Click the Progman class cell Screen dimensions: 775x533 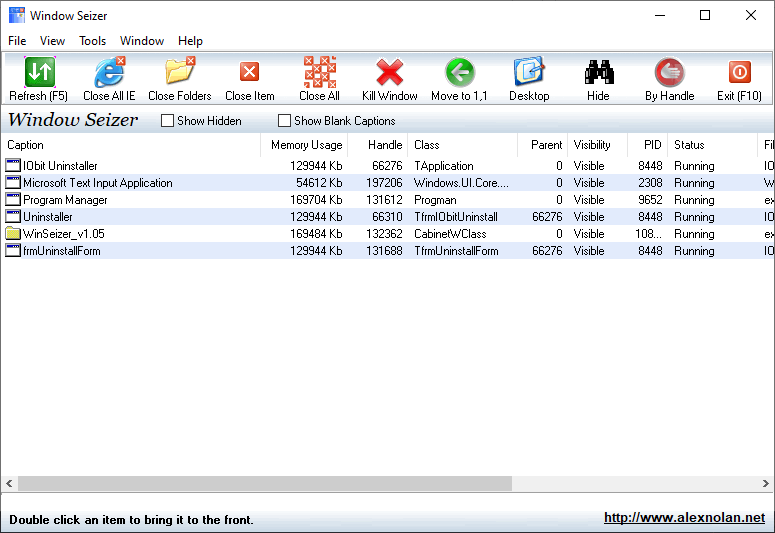[x=435, y=200]
